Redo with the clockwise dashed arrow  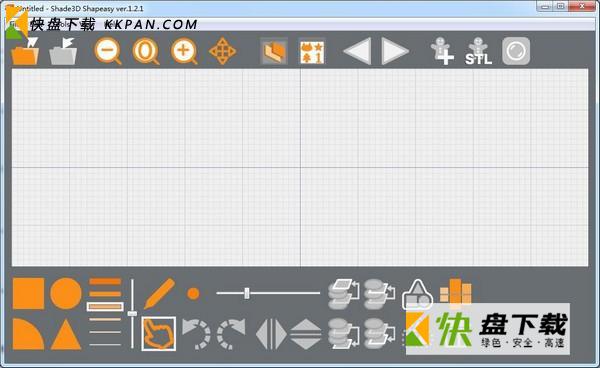click(x=232, y=334)
